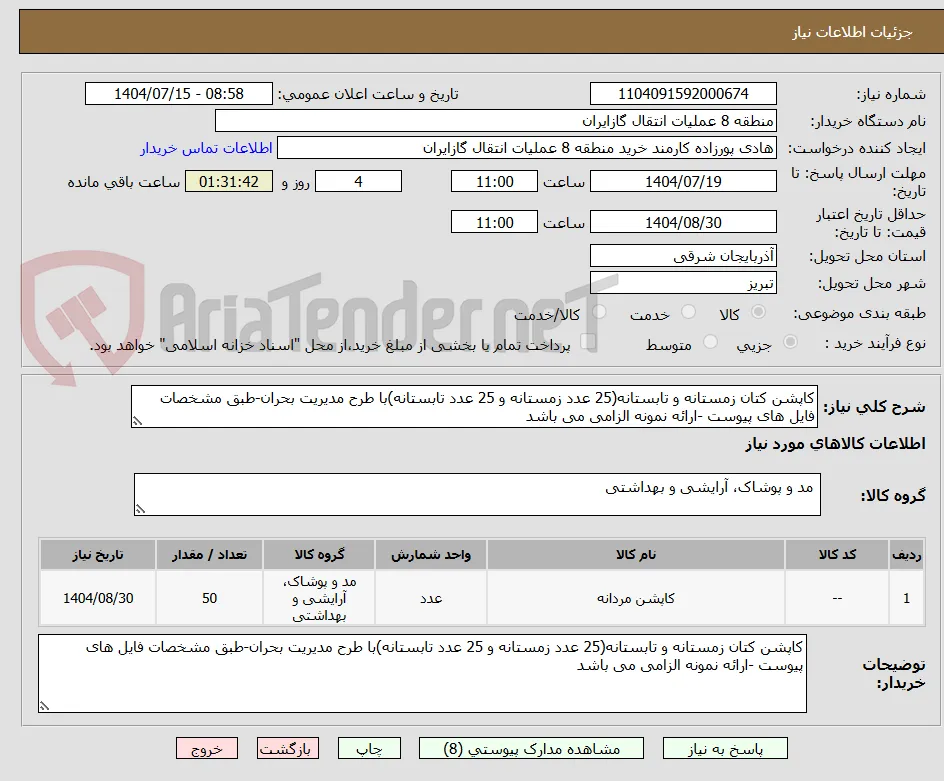
Task: Click the واحد شمارش column header
Action: point(431,555)
